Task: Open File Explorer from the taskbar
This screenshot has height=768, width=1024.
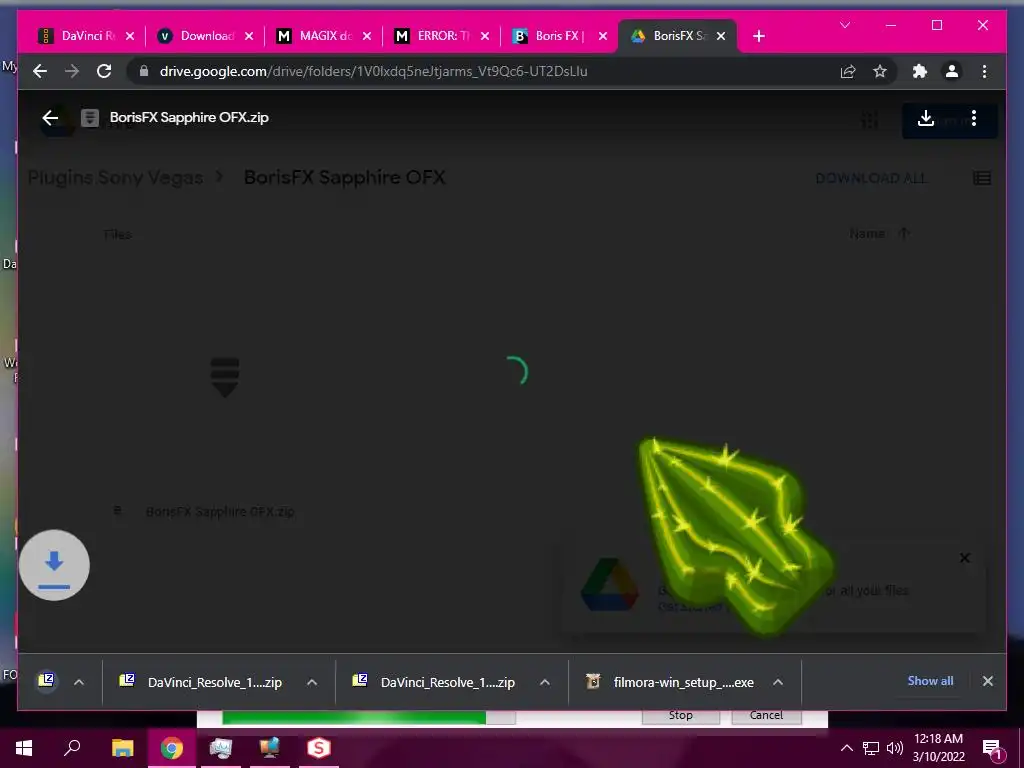Action: pyautogui.click(x=122, y=748)
